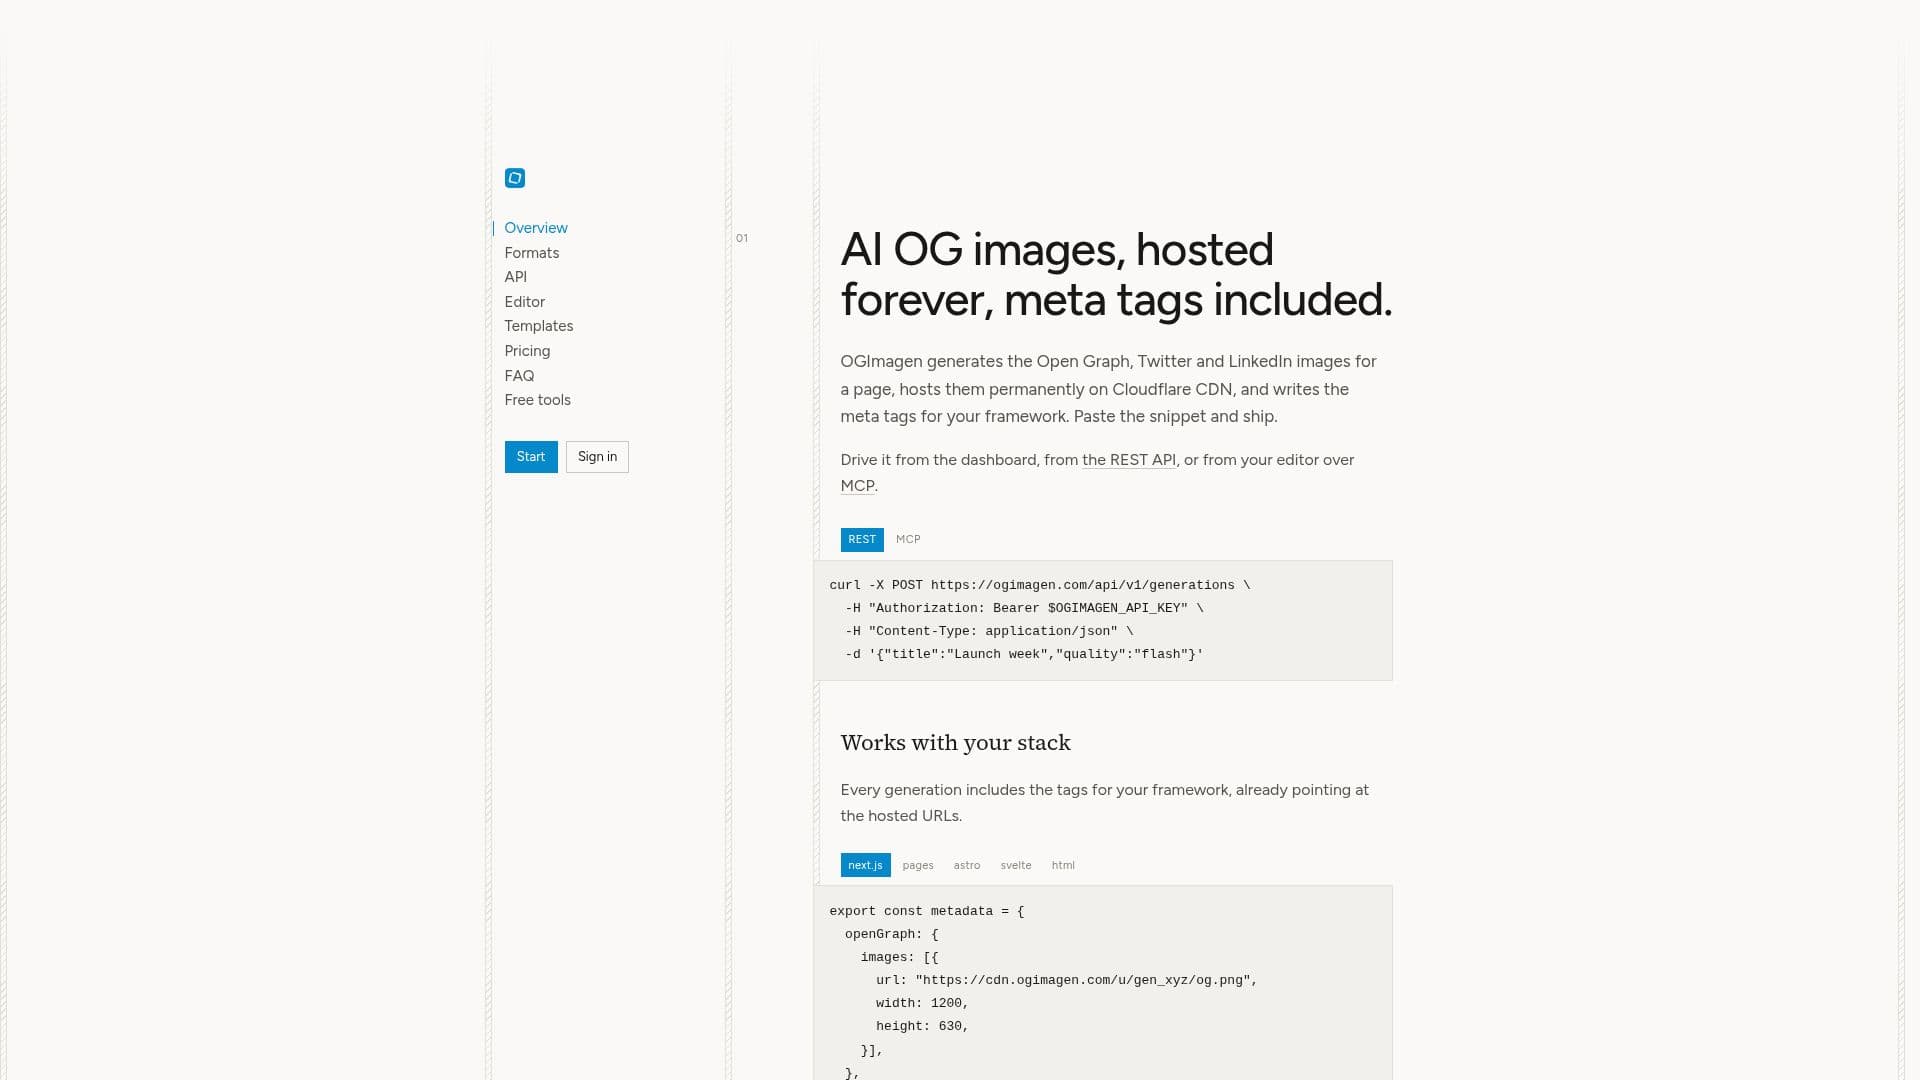Follow the REST API inline link

click(x=1129, y=460)
